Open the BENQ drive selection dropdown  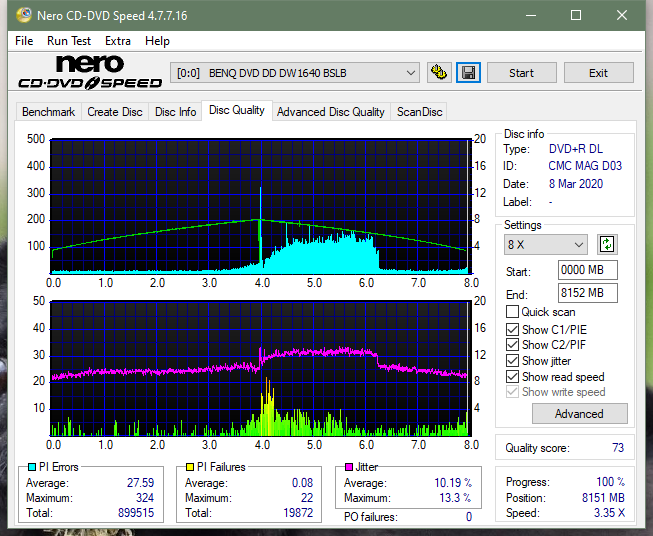point(294,73)
